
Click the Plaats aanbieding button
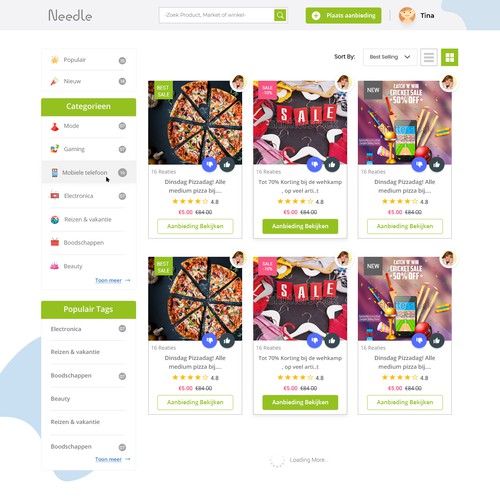pos(343,15)
